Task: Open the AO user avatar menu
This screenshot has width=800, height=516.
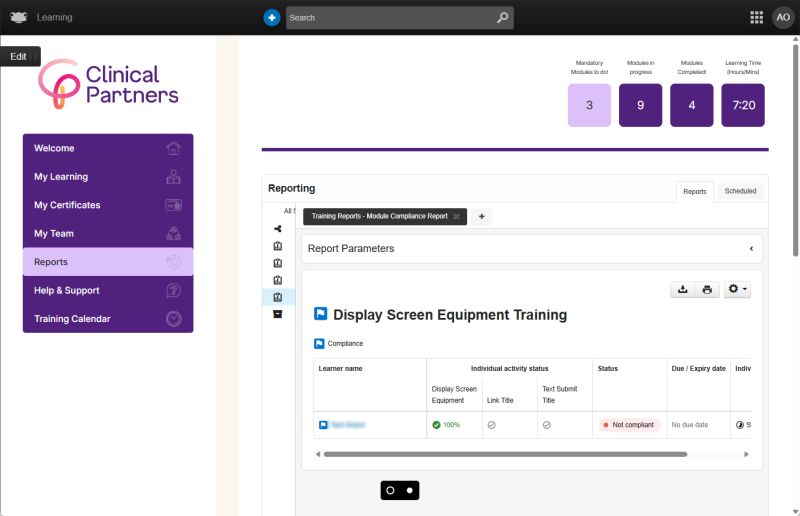Action: pyautogui.click(x=782, y=17)
